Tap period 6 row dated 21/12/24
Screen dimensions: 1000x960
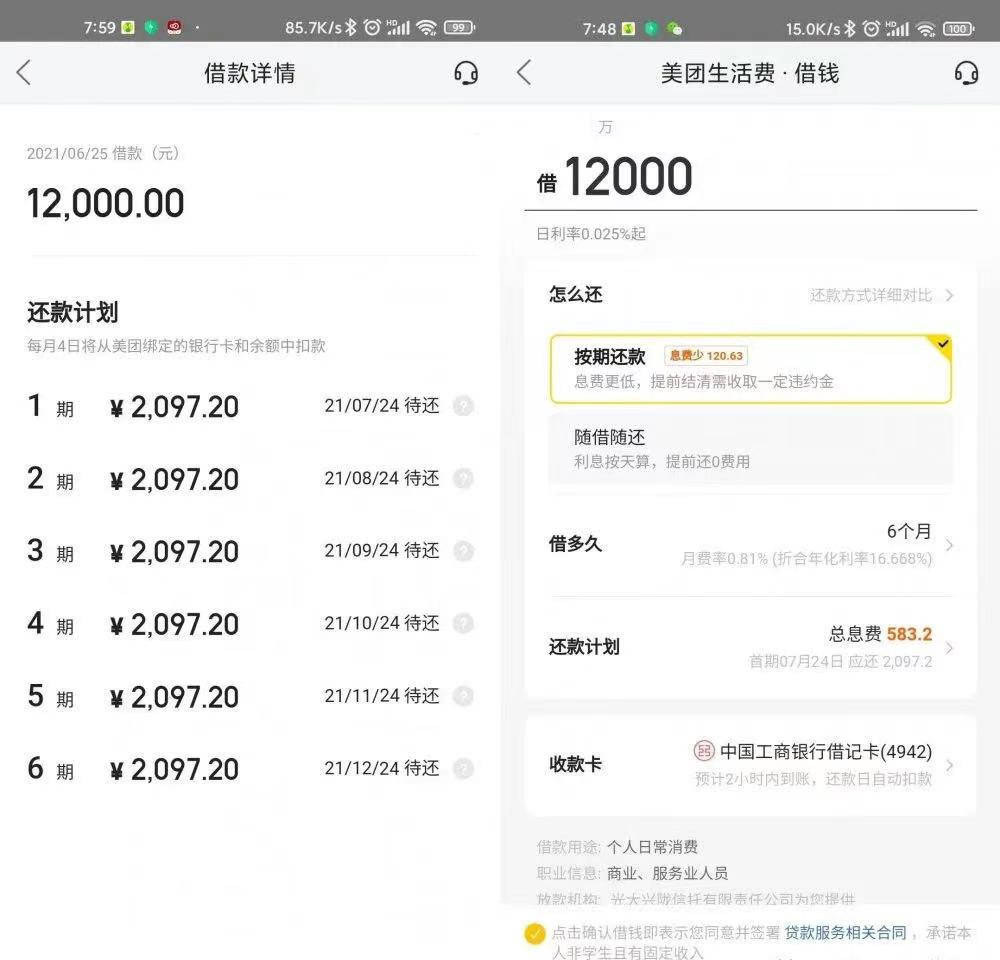250,769
